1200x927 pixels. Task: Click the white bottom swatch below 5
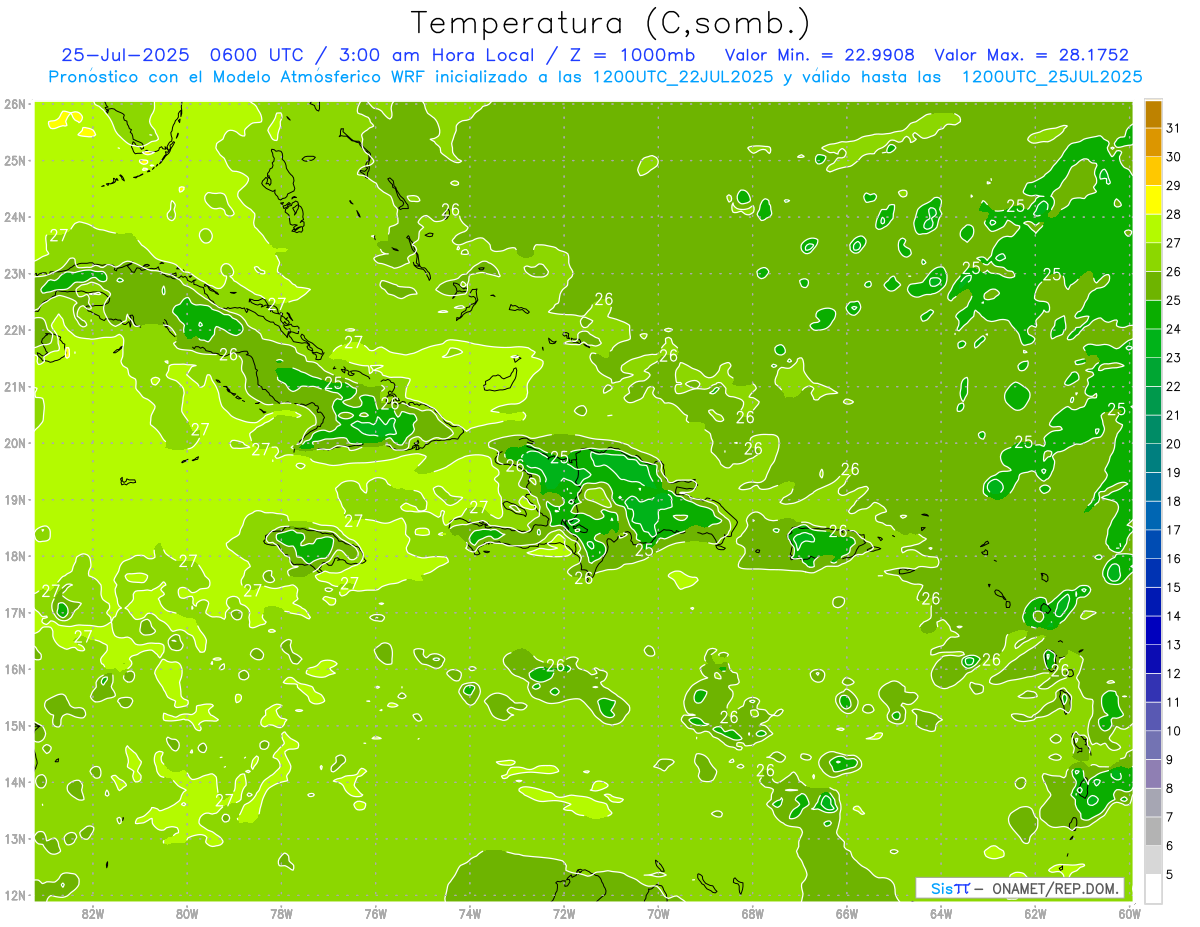click(1153, 888)
